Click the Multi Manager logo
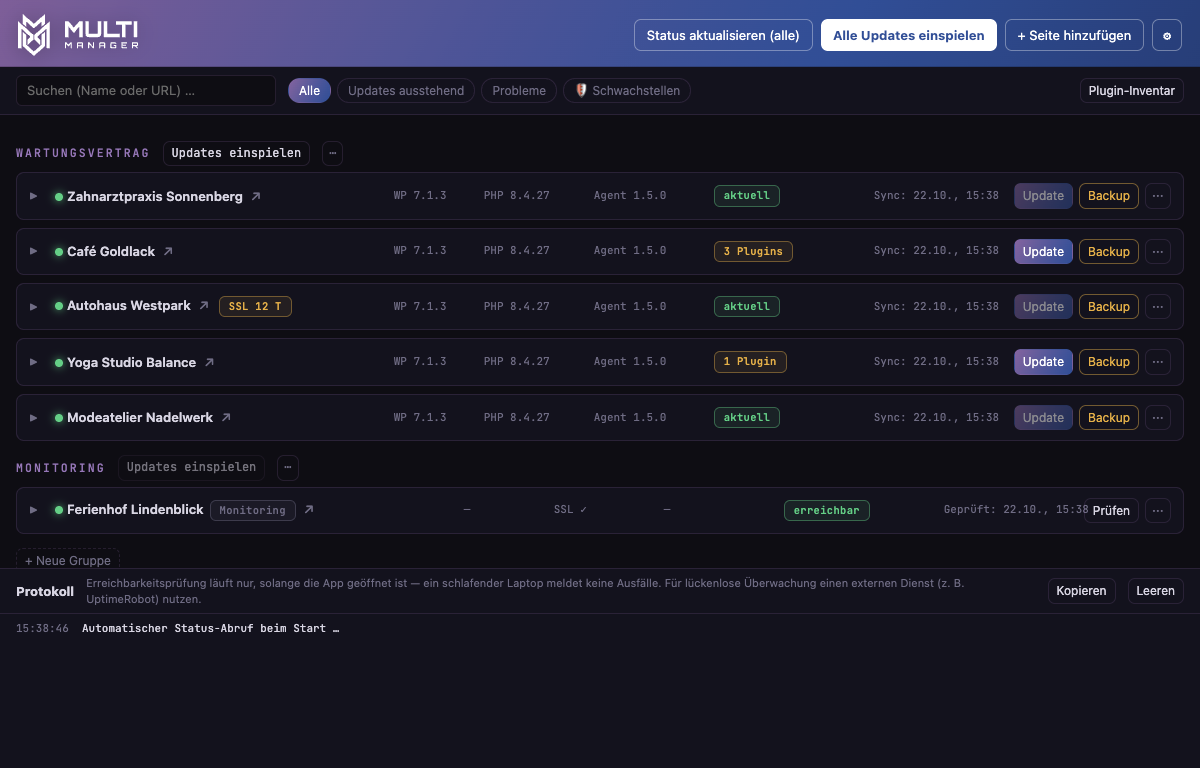Viewport: 1200px width, 768px height. (x=78, y=35)
